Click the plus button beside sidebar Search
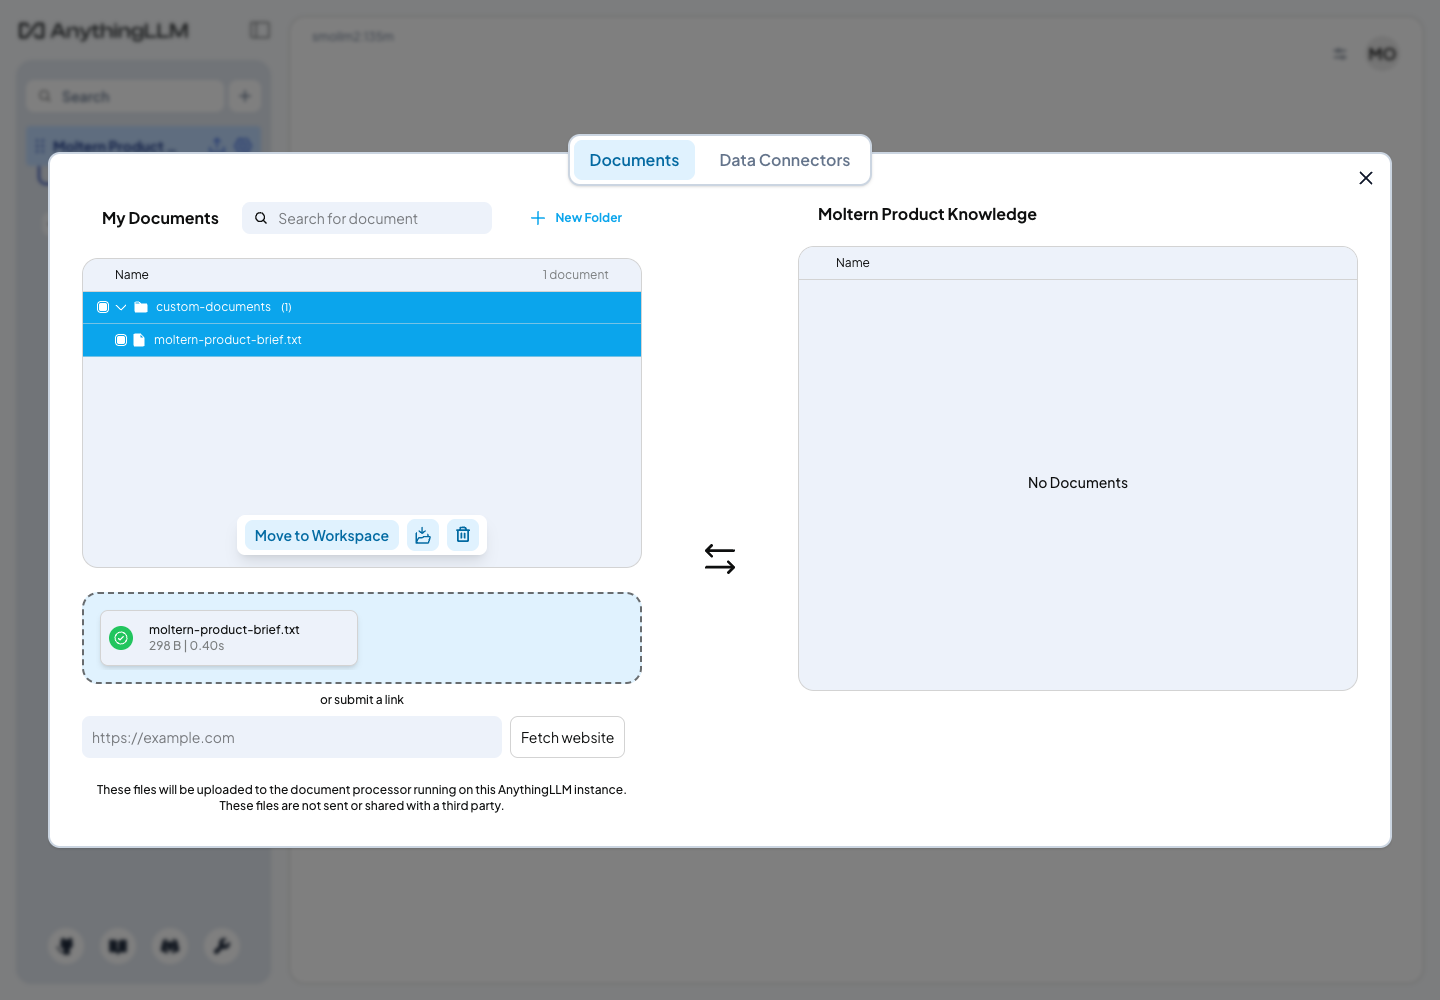Image resolution: width=1440 pixels, height=1000 pixels. (x=245, y=96)
